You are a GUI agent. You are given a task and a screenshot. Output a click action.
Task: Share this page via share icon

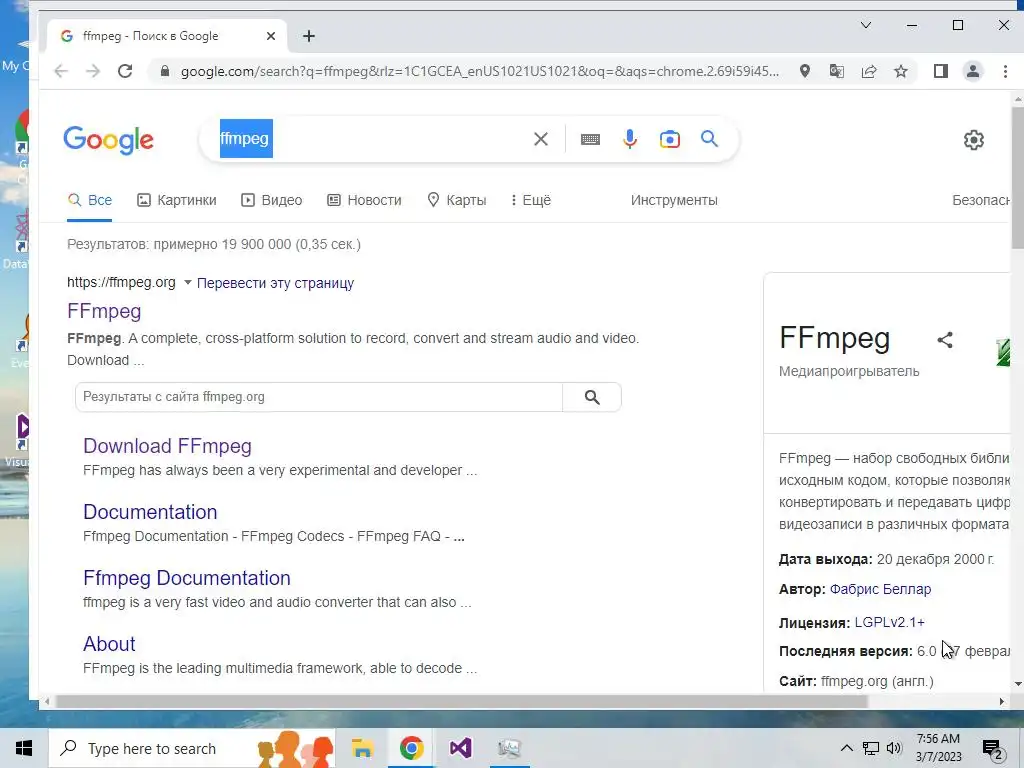pos(869,71)
